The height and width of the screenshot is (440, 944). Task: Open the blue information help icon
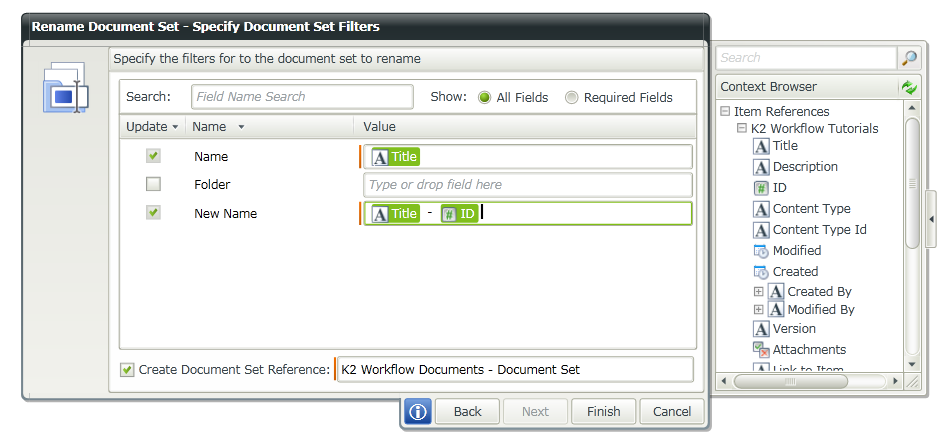(418, 411)
